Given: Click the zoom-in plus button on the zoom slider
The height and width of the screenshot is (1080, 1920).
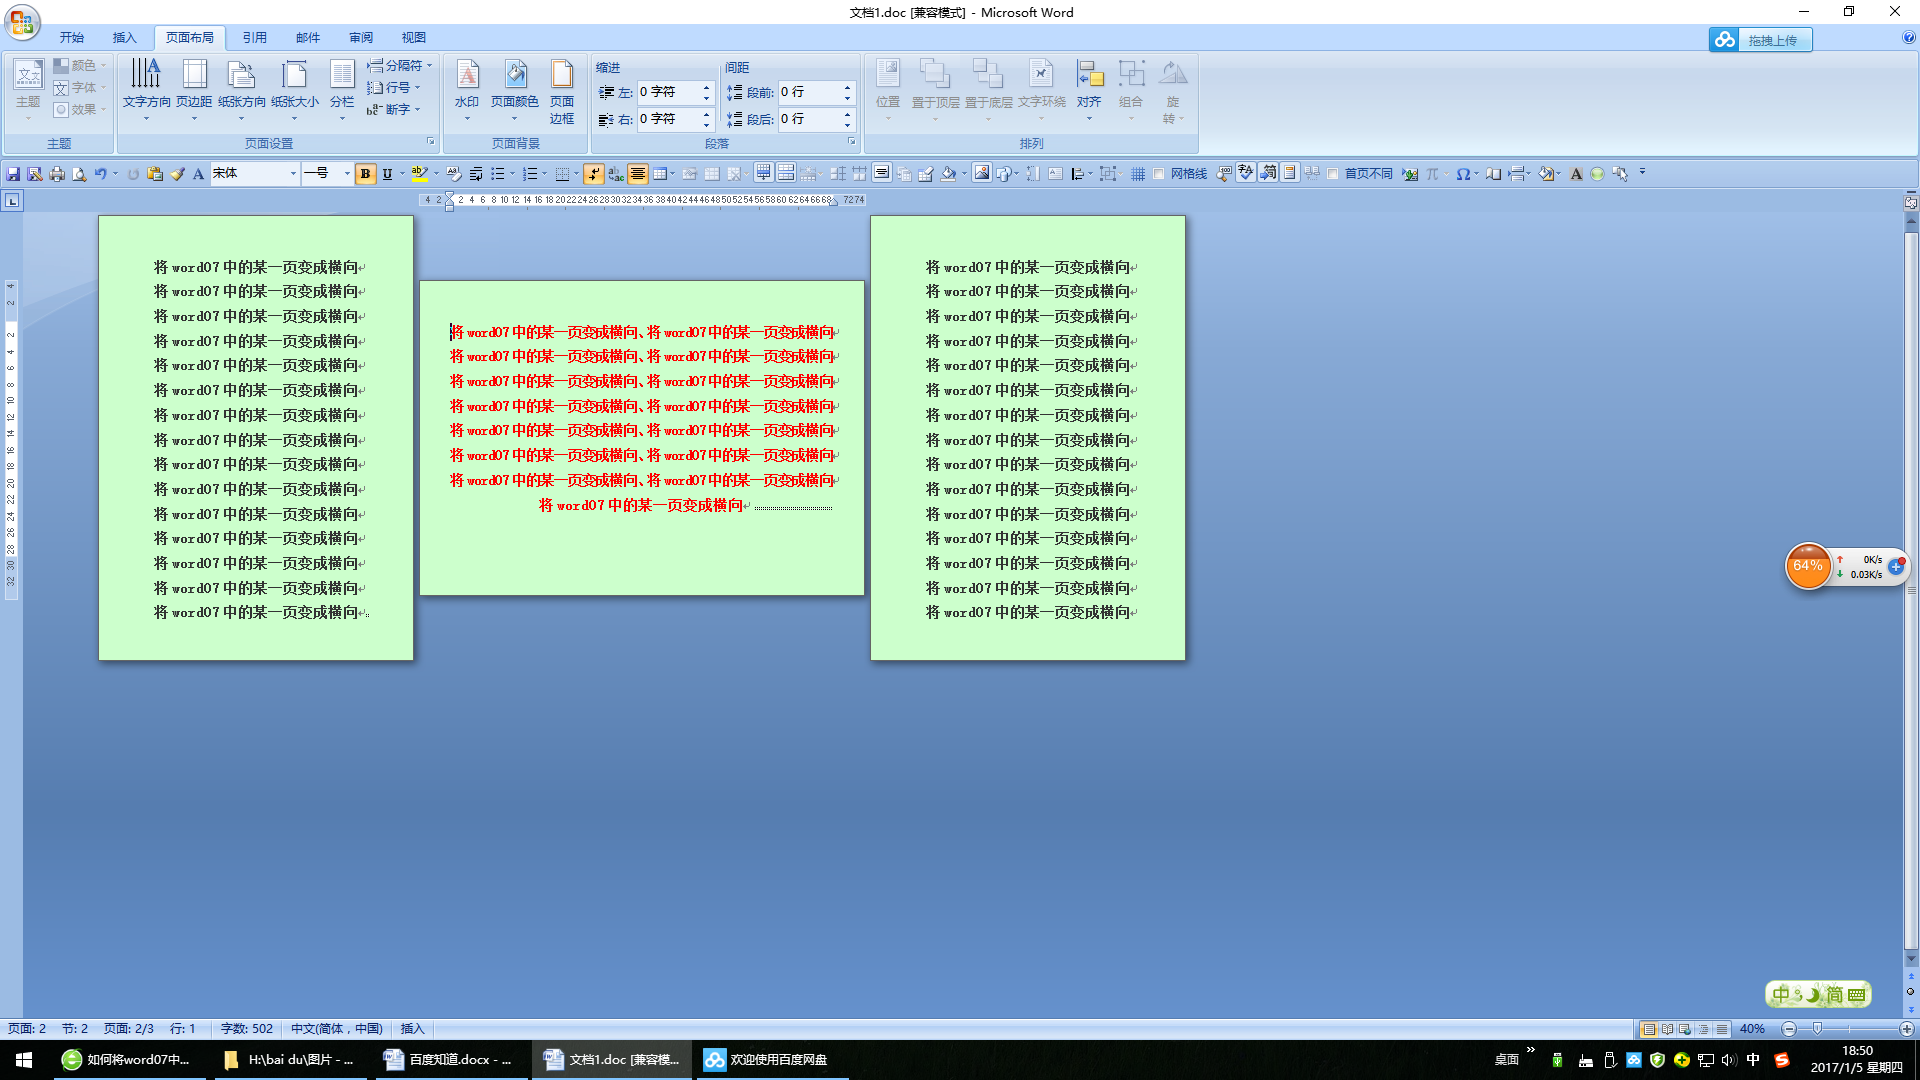Looking at the screenshot, I should pos(1906,1029).
